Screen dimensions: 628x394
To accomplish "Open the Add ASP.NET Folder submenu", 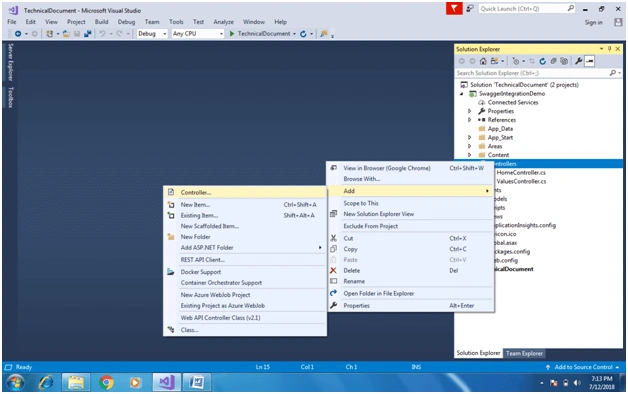I will click(x=245, y=248).
